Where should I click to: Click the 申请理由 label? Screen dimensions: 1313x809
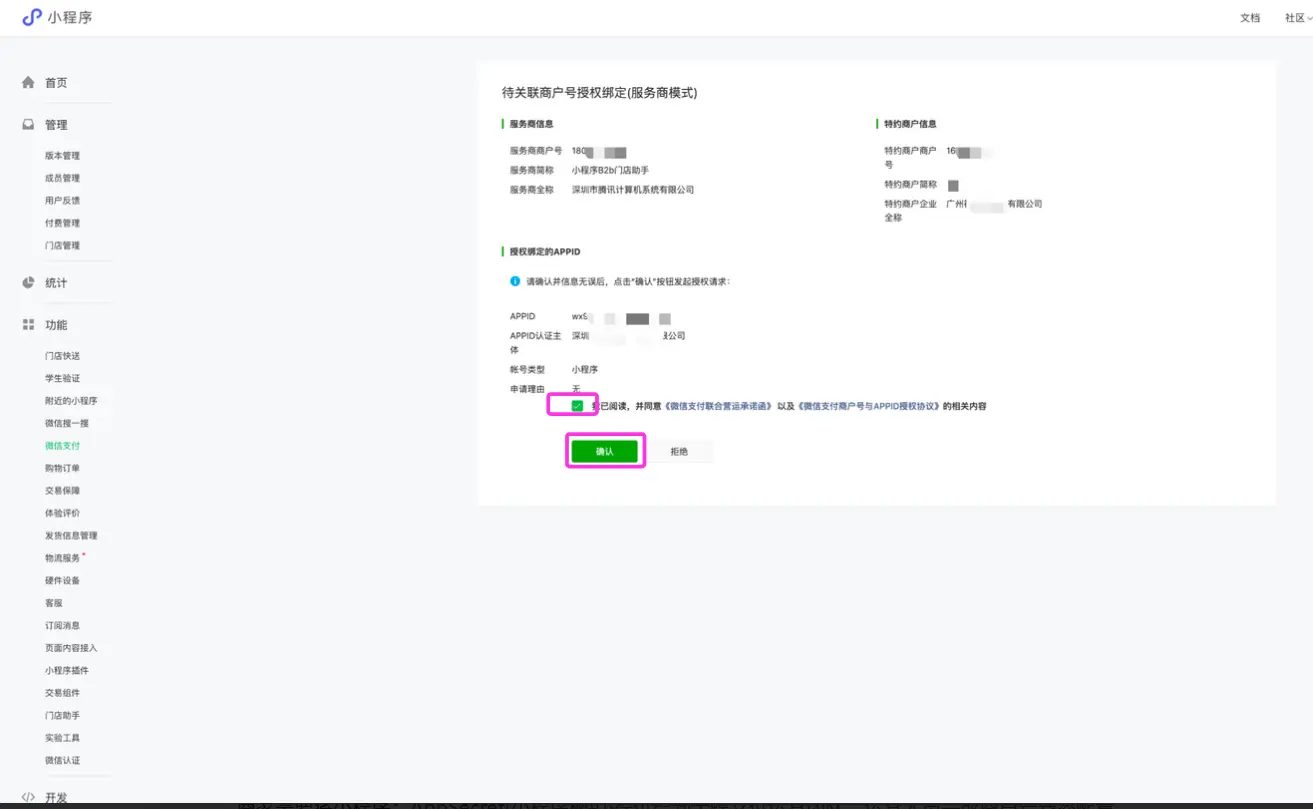(527, 390)
